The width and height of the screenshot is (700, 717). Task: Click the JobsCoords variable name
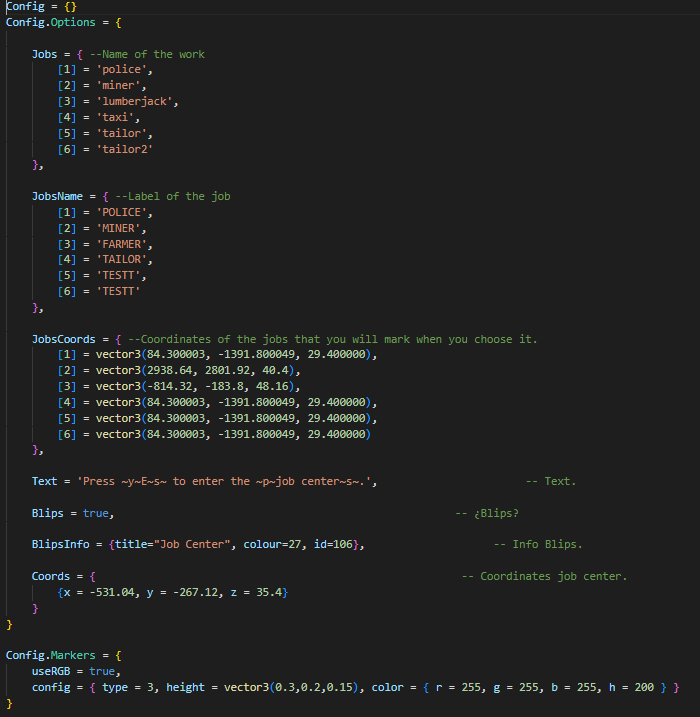64,339
